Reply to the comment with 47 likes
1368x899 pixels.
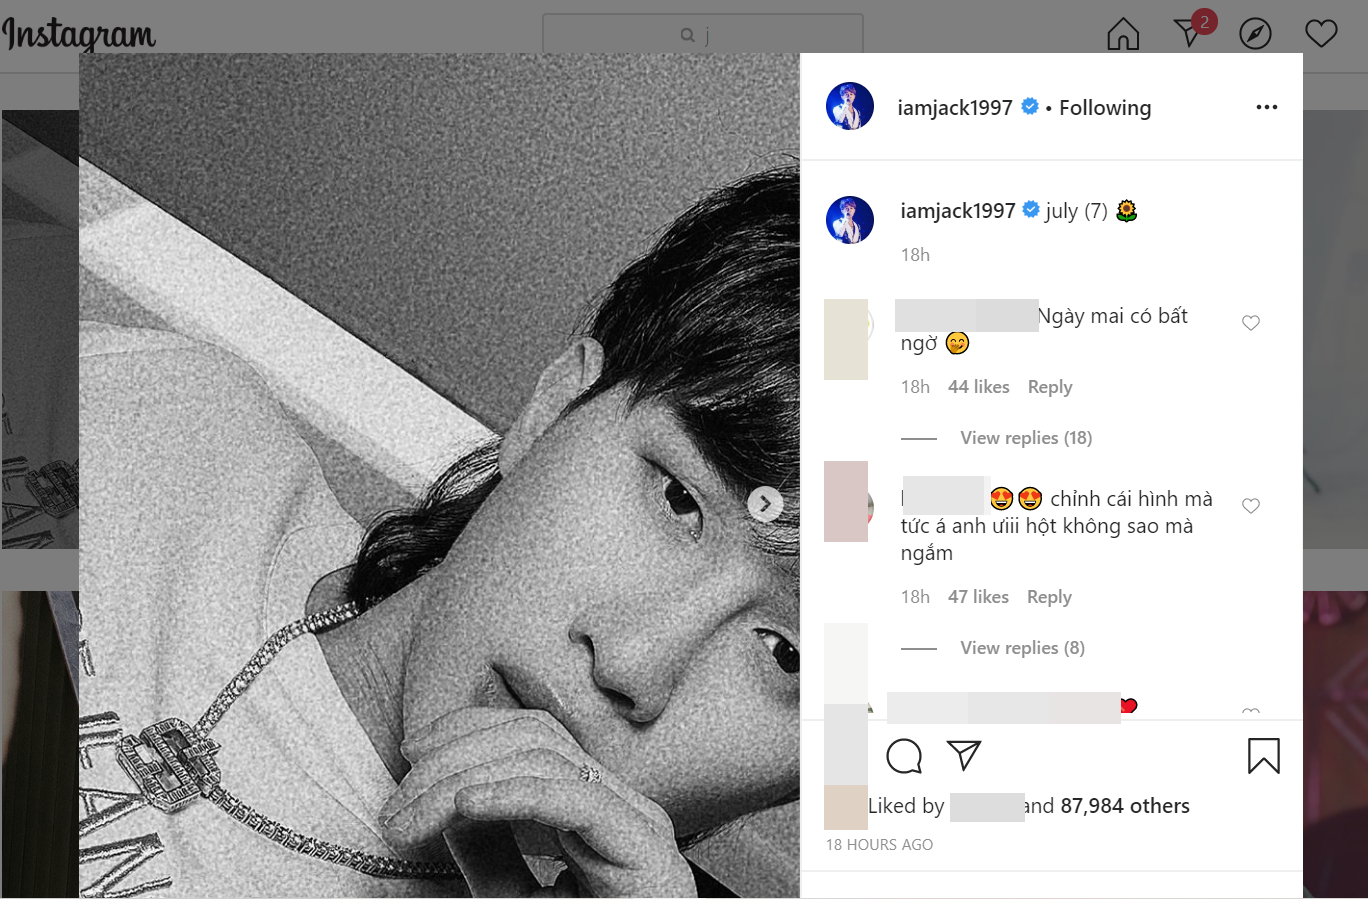point(1049,597)
